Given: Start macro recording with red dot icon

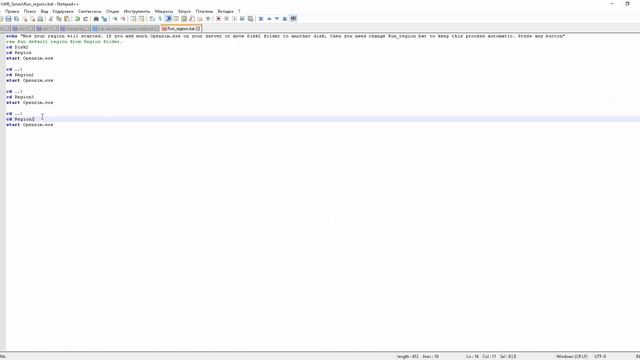Looking at the screenshot, I should (x=218, y=19).
